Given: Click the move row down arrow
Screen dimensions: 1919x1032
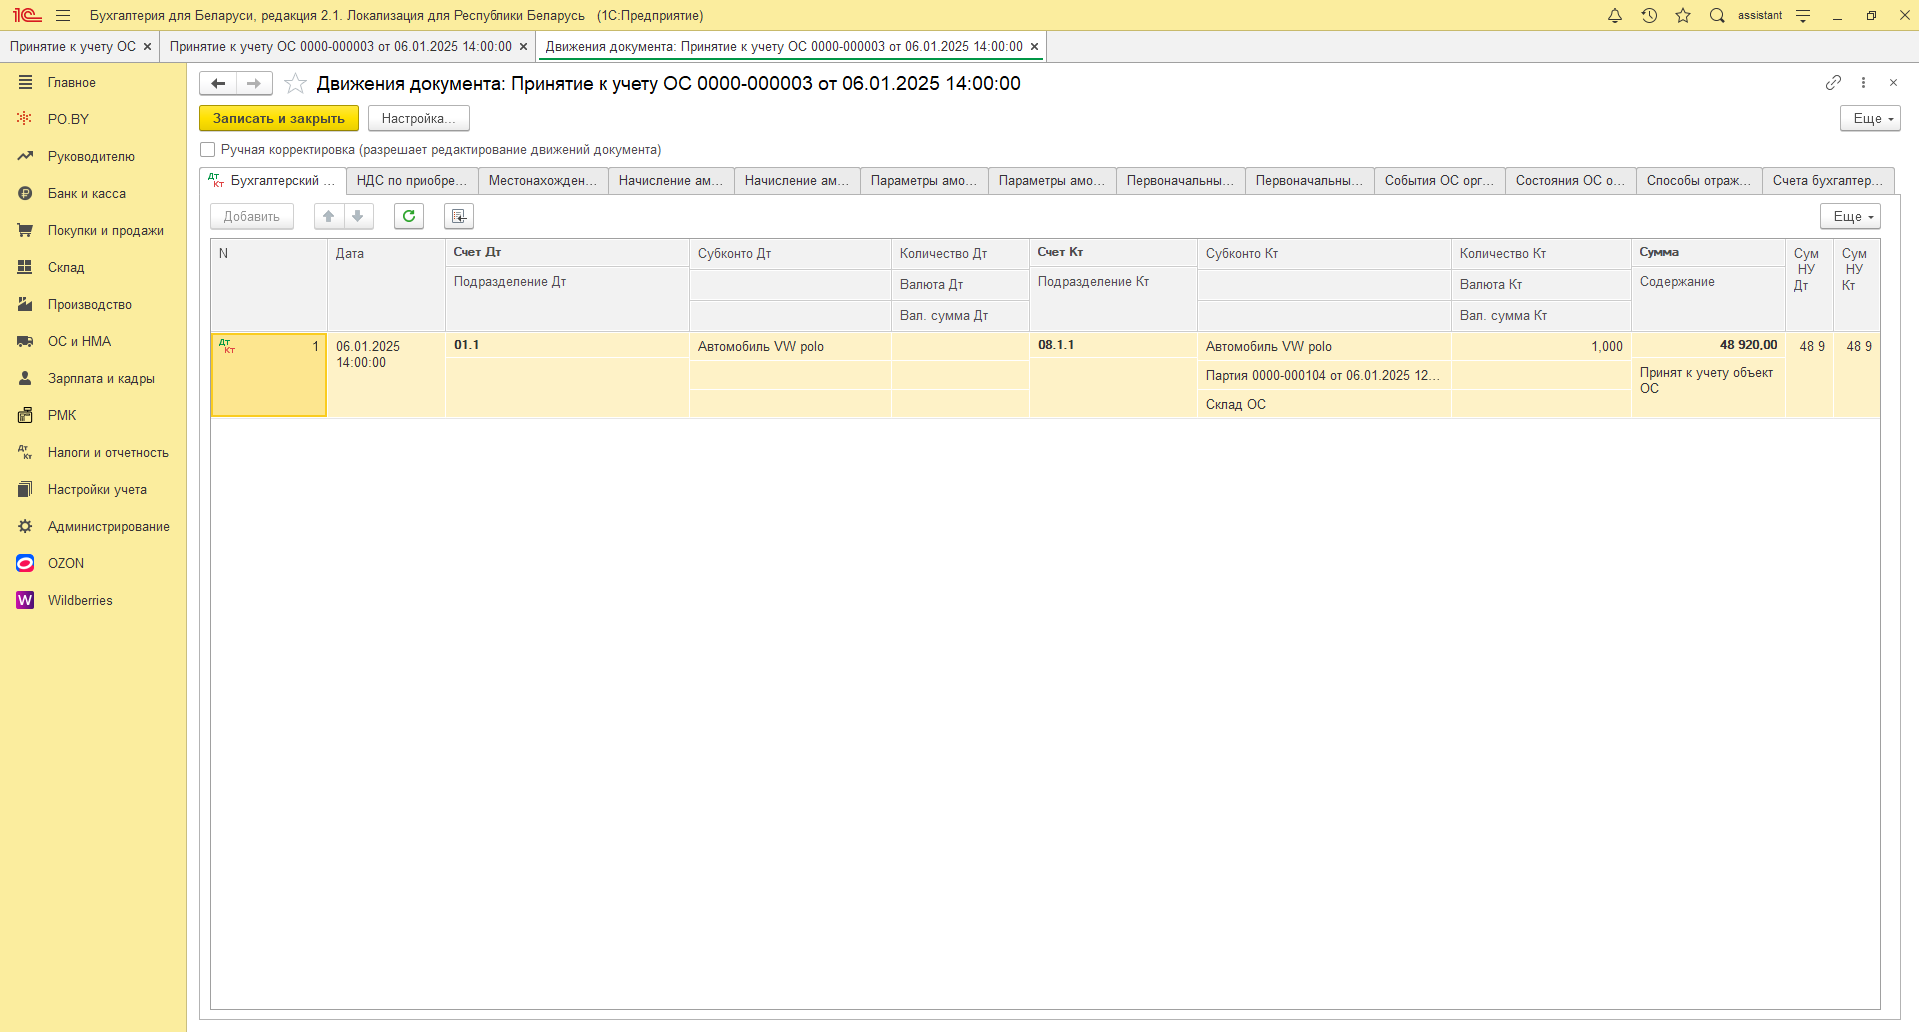Looking at the screenshot, I should tap(358, 216).
